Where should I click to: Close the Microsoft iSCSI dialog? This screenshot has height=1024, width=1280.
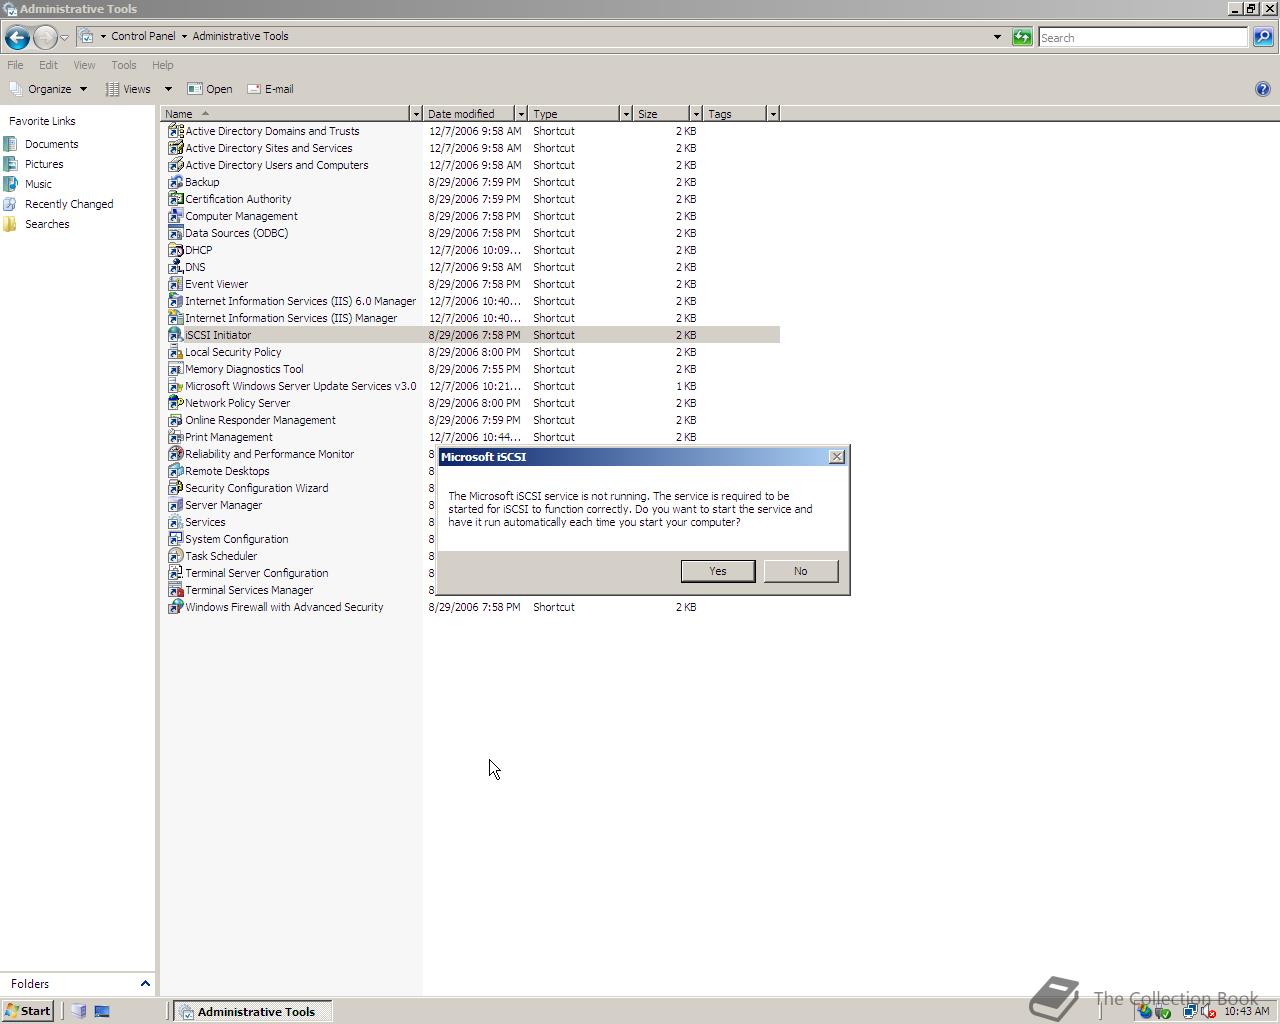837,457
